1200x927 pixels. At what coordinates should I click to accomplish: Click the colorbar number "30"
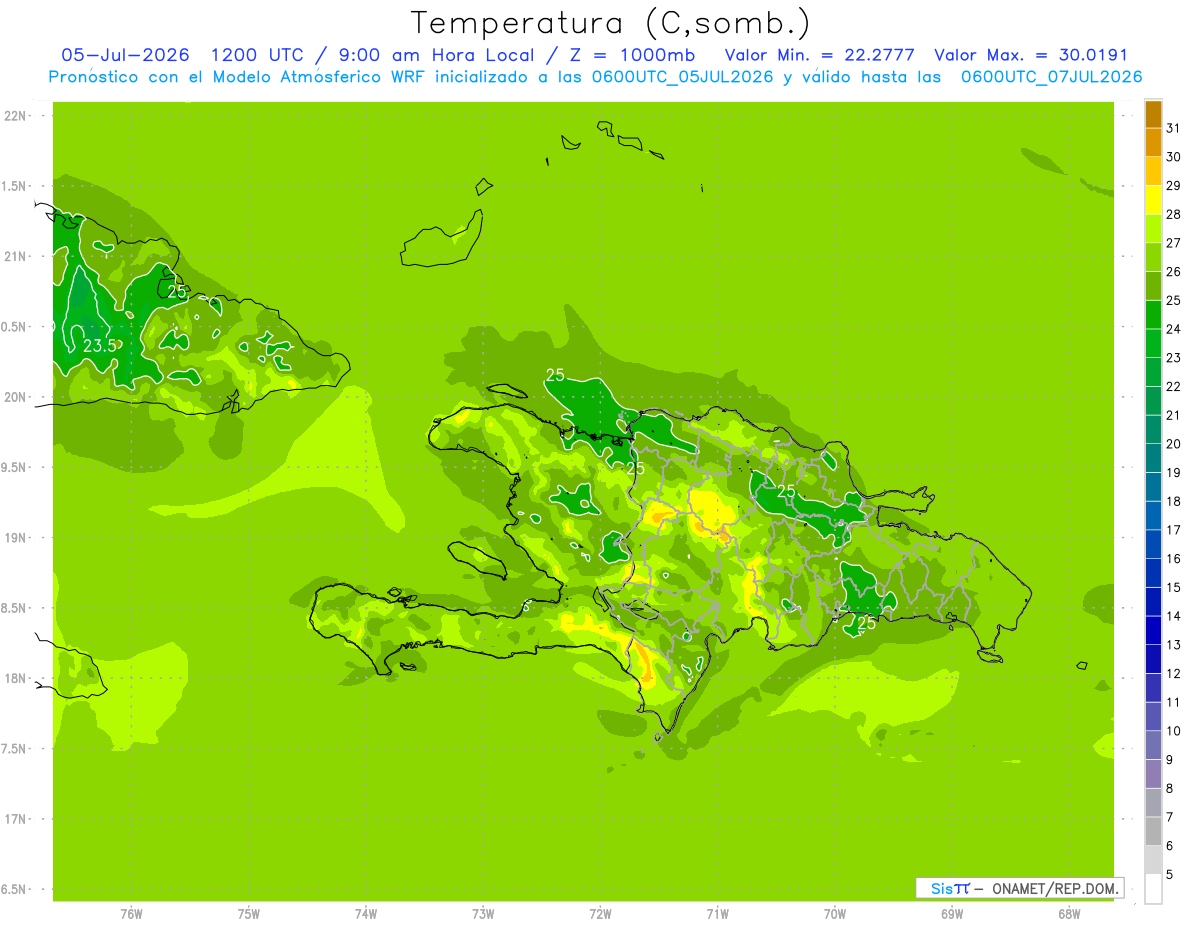tap(1173, 156)
